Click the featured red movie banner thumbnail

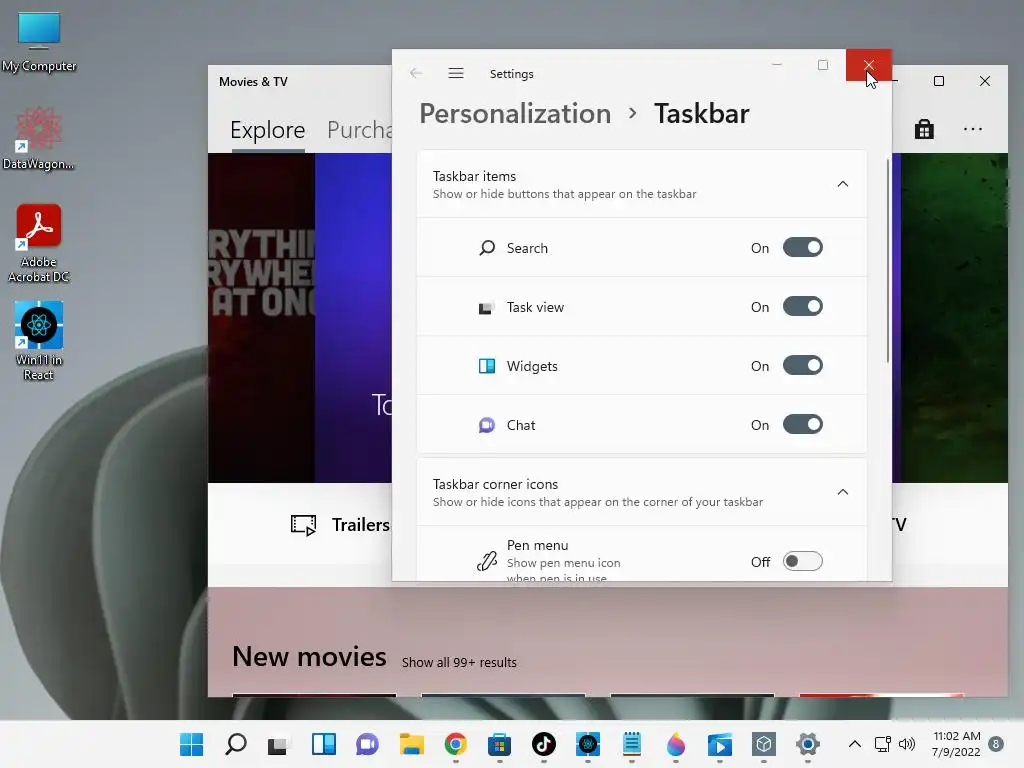[261, 318]
